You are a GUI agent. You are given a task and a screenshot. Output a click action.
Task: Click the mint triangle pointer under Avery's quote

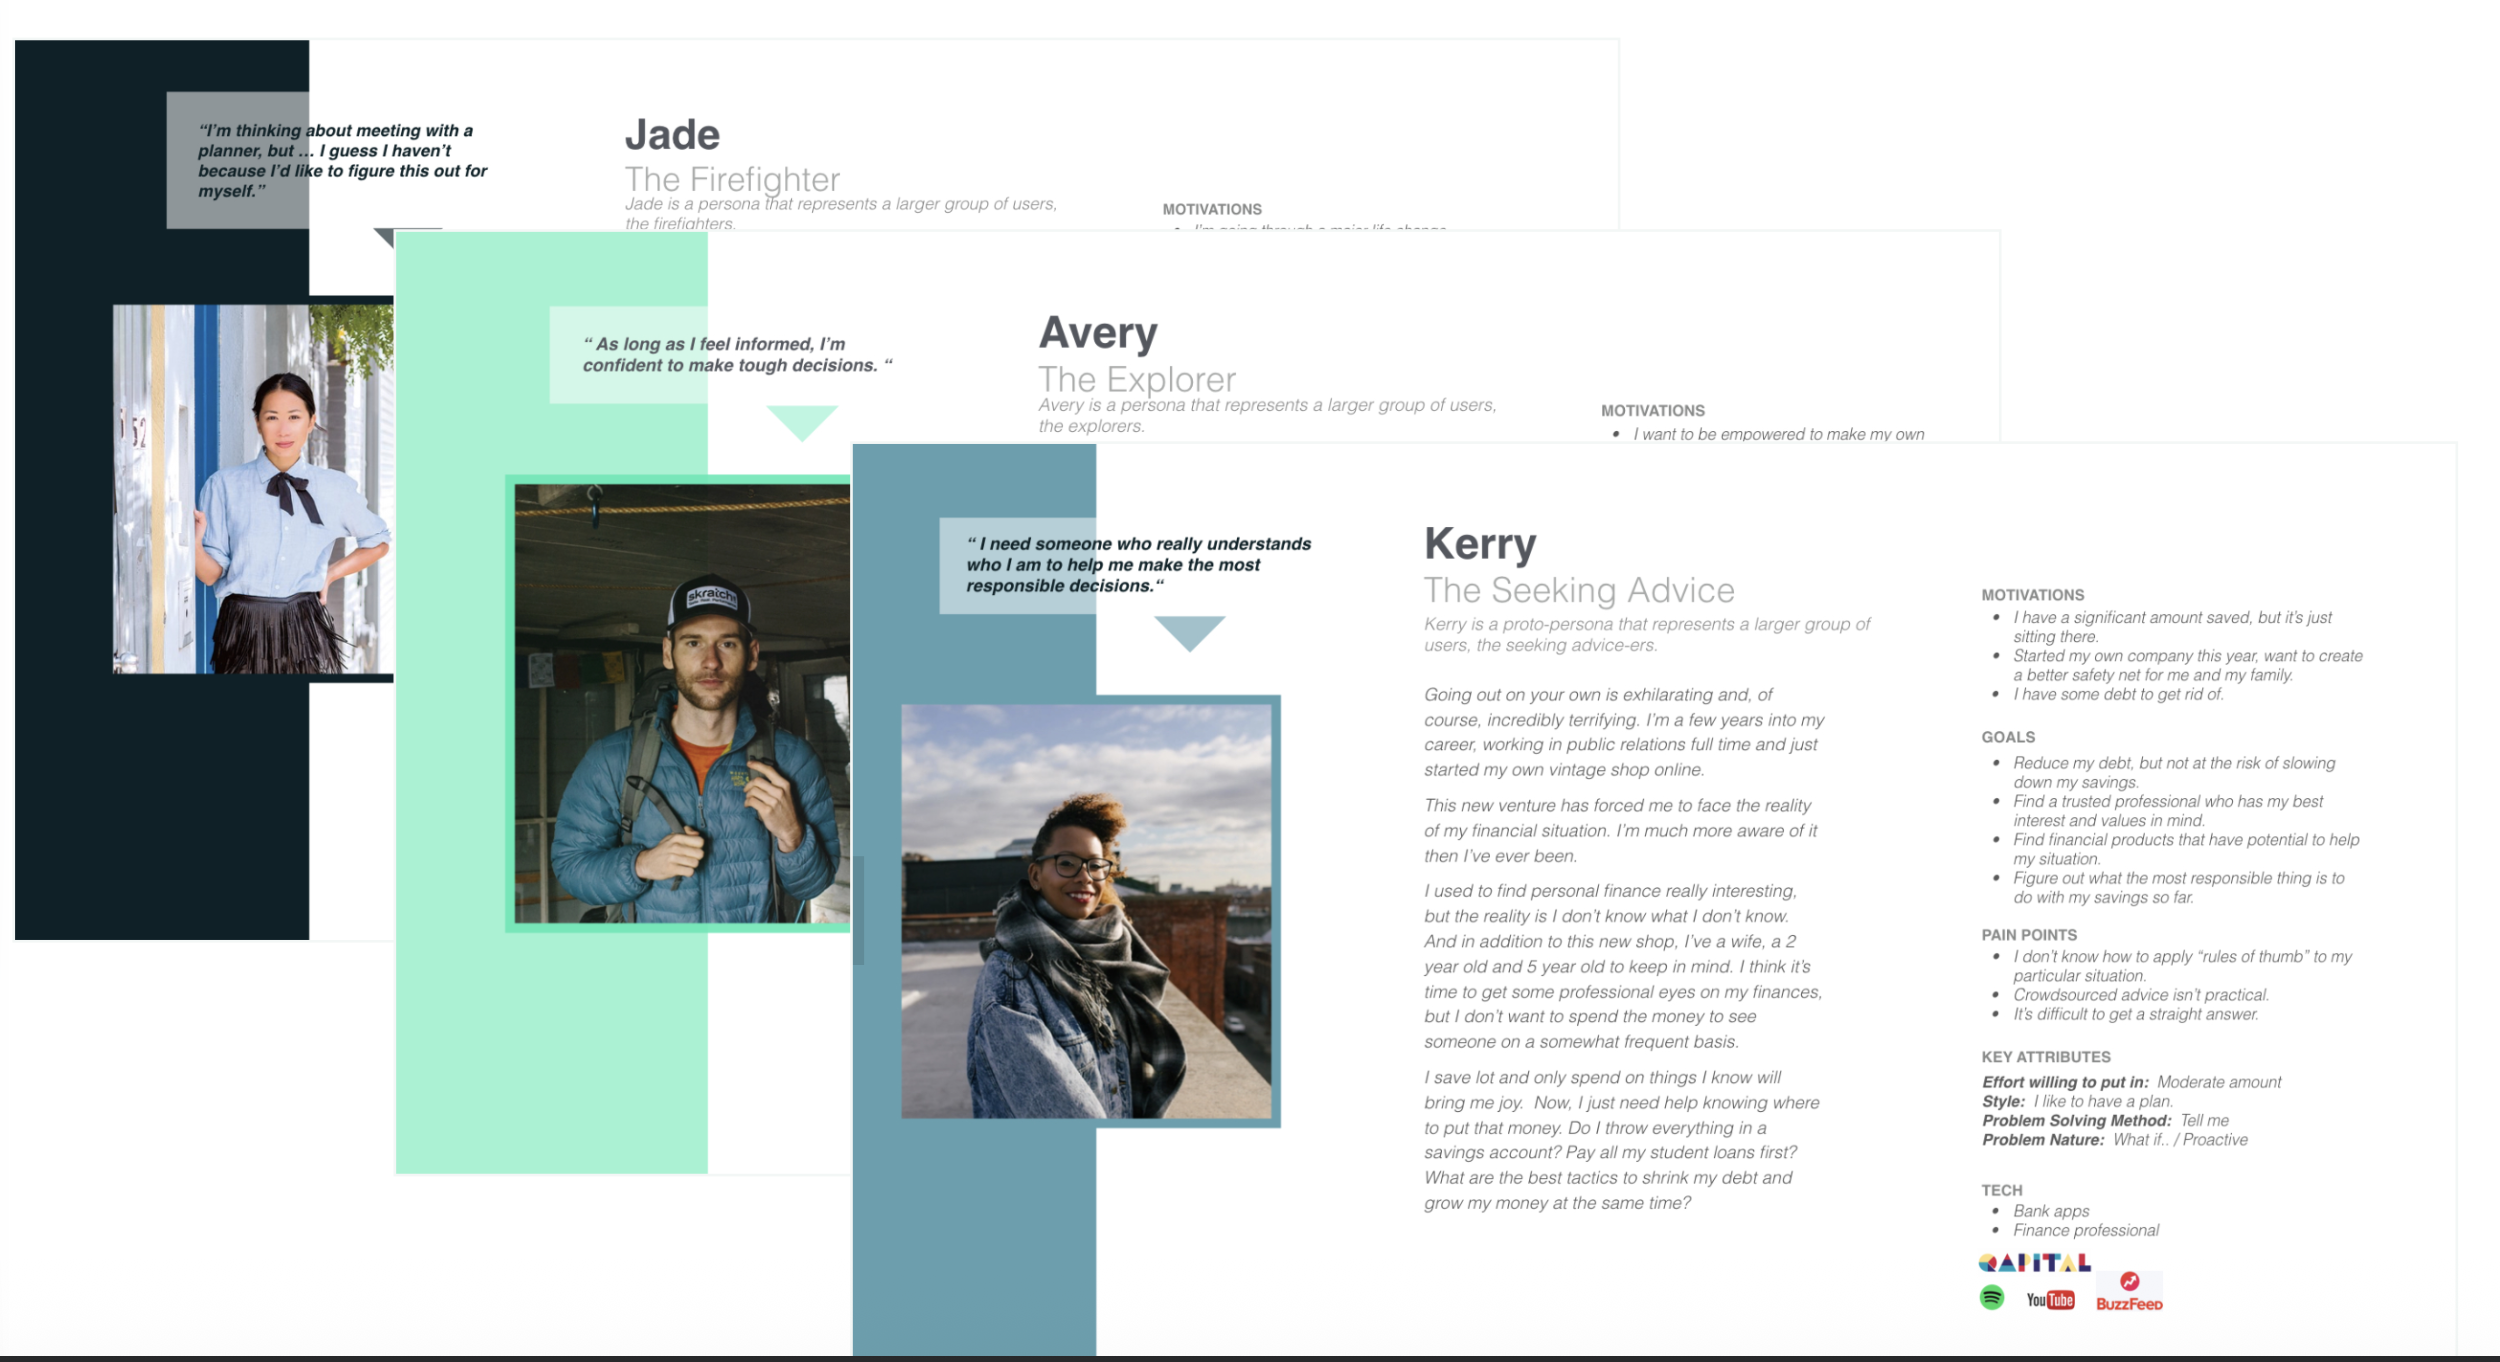pyautogui.click(x=801, y=420)
